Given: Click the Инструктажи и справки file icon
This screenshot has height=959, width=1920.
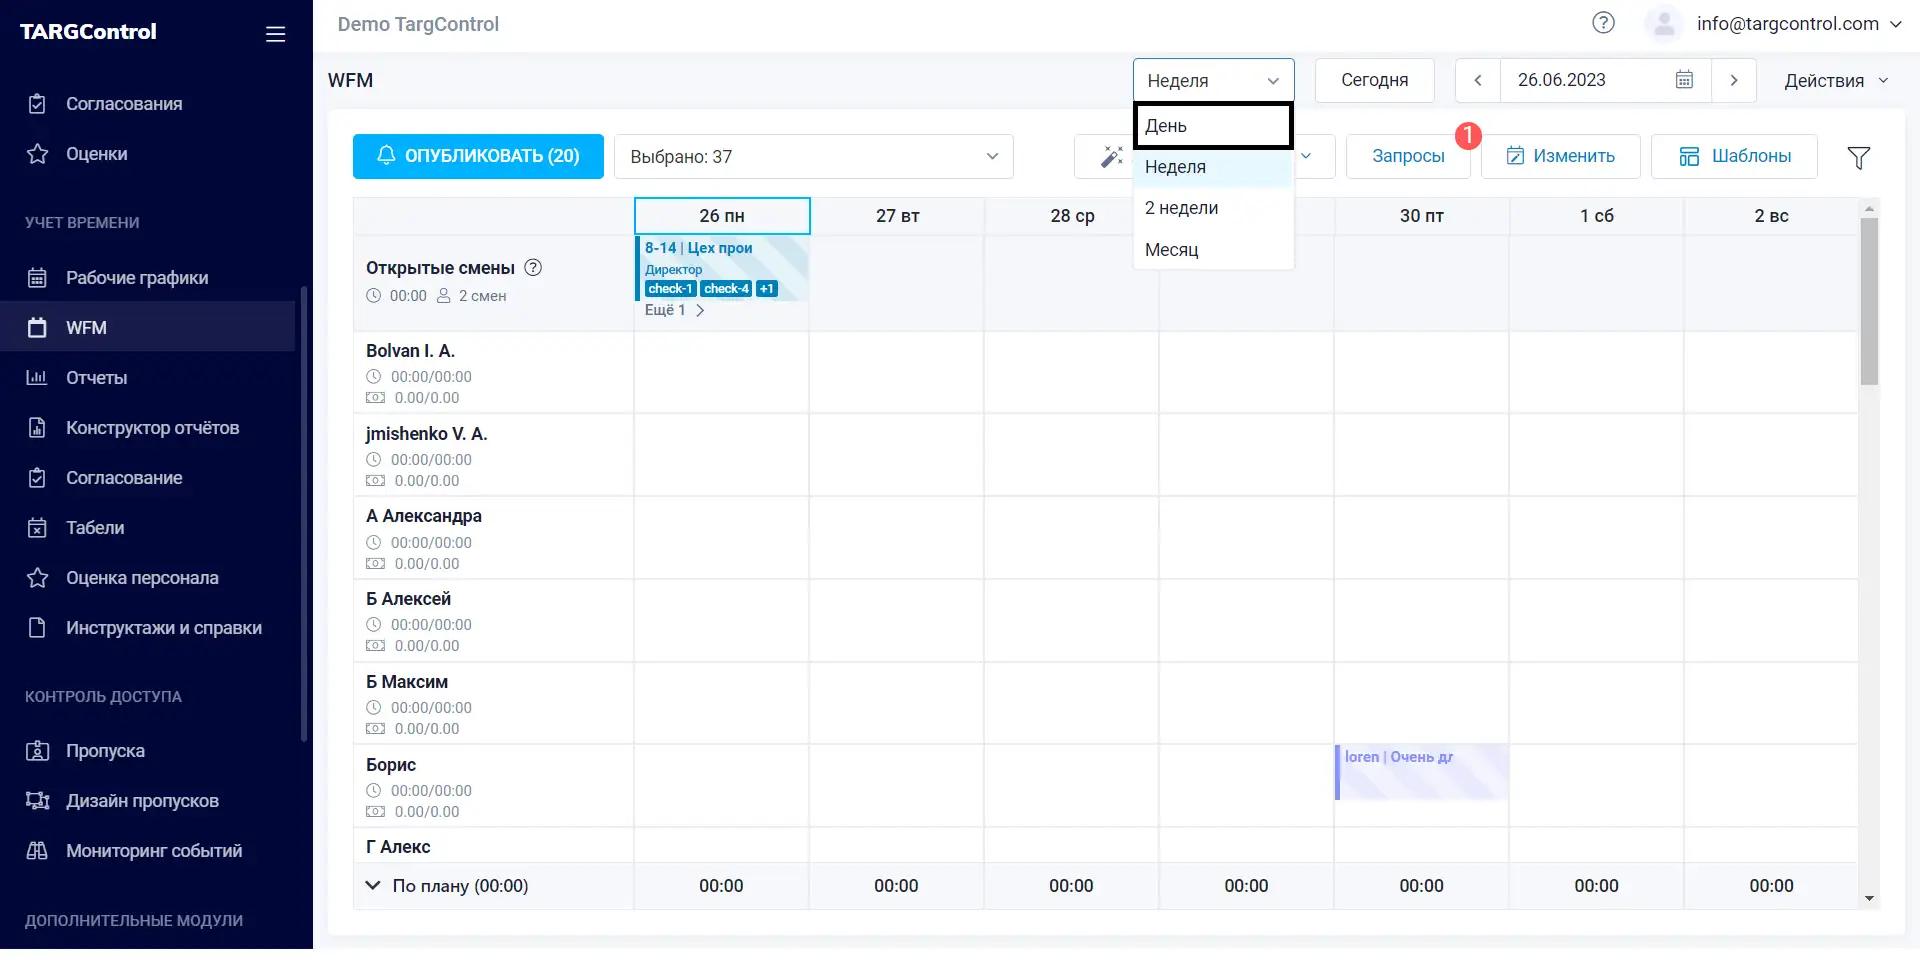Looking at the screenshot, I should pos(37,628).
